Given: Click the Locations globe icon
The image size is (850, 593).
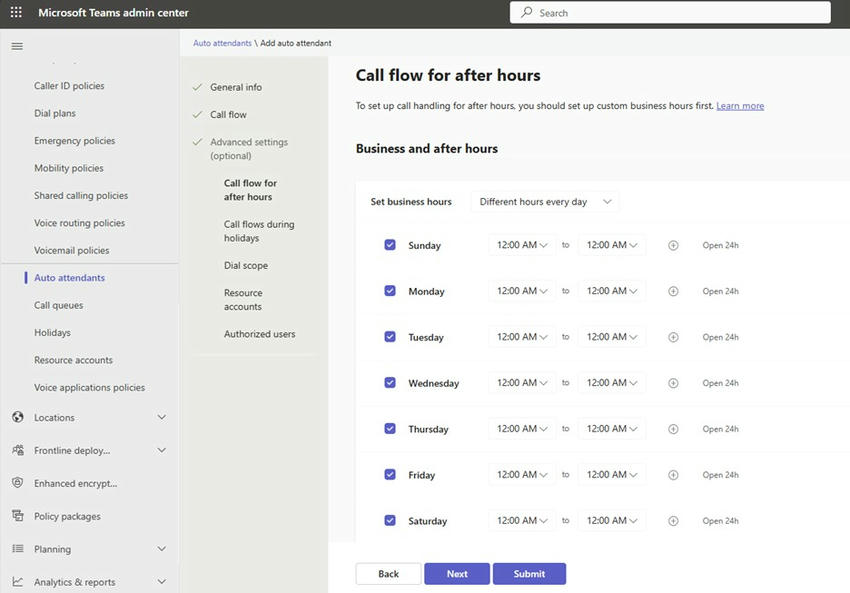Looking at the screenshot, I should [x=17, y=417].
